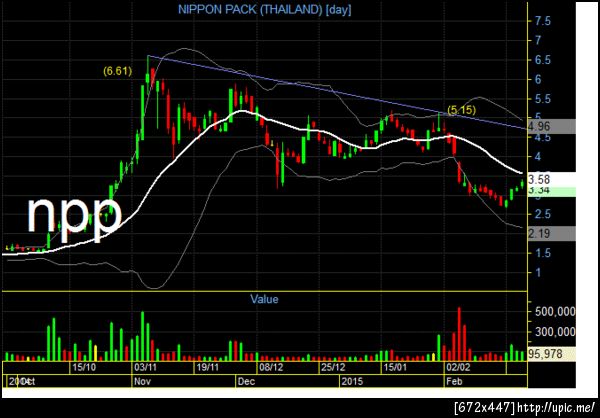This screenshot has width=600, height=418.
Task: Click the Dec month label
Action: click(x=246, y=382)
